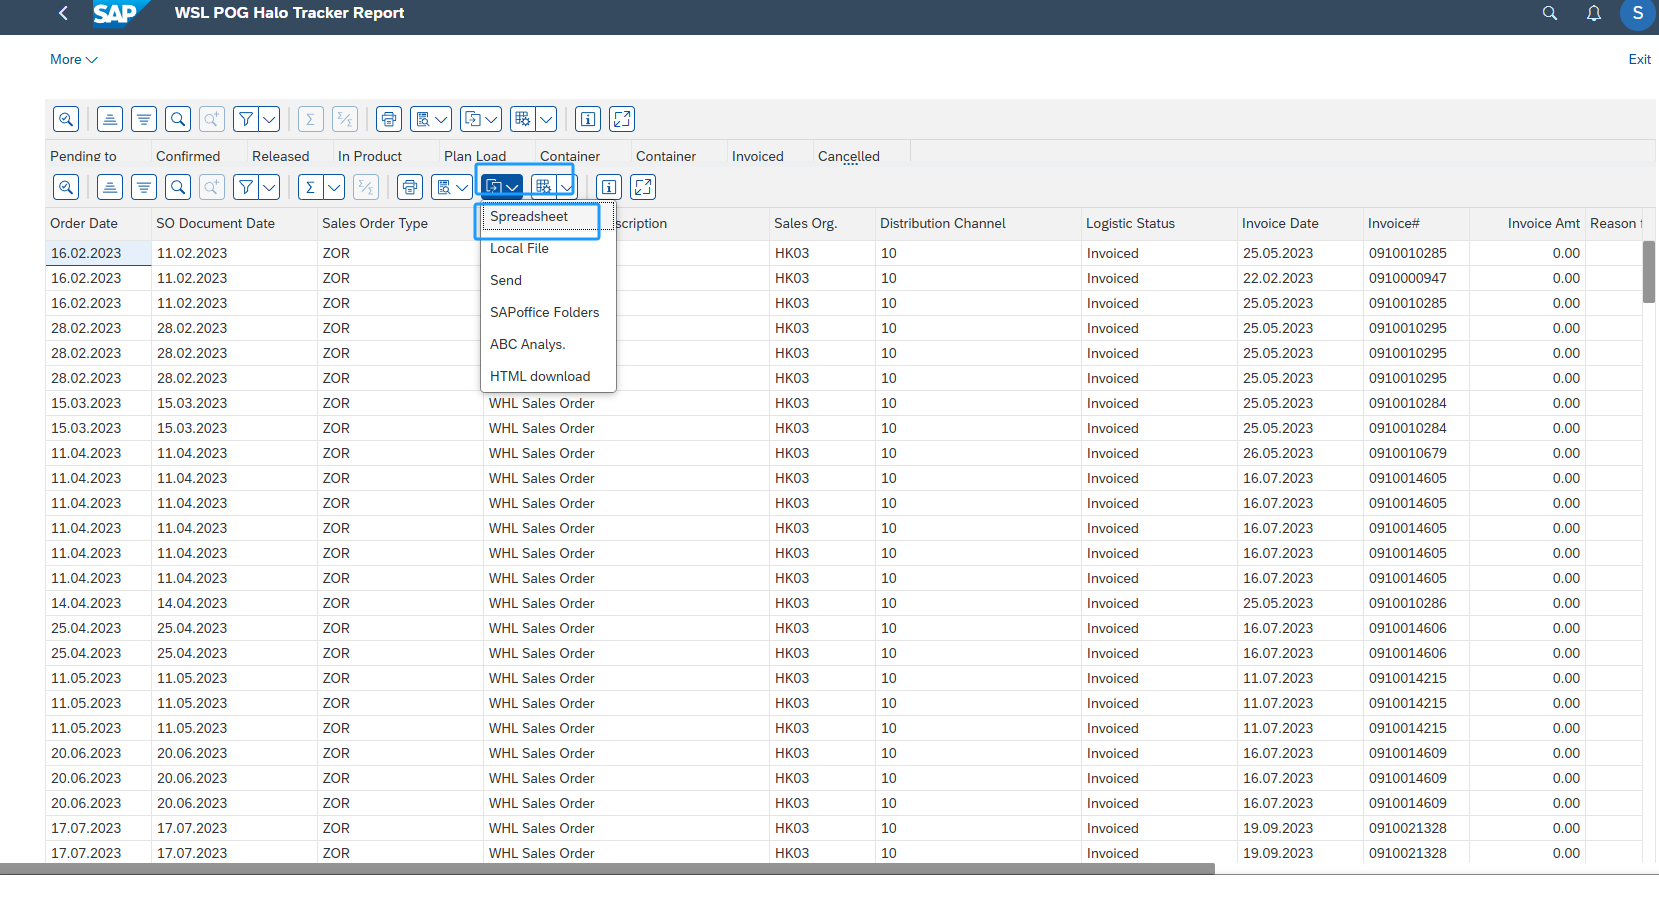Image resolution: width=1659 pixels, height=900 pixels.
Task: Click the Exit link
Action: (1639, 59)
